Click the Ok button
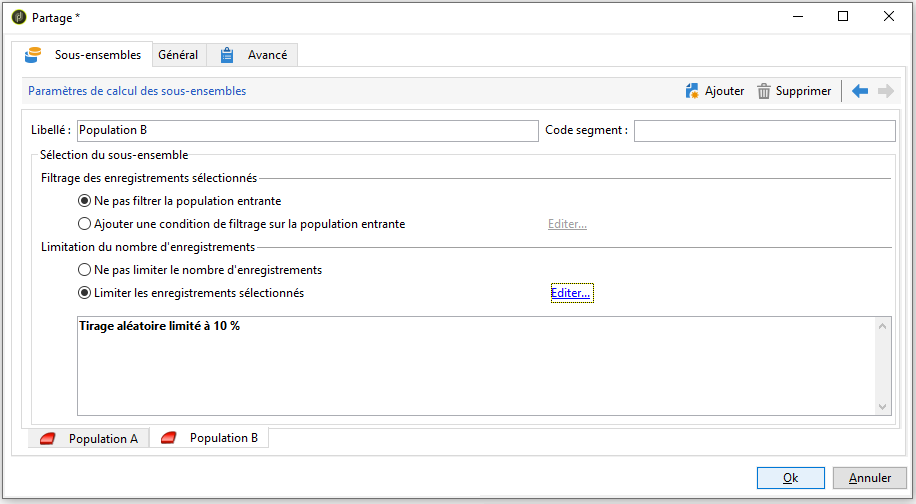 (x=790, y=478)
